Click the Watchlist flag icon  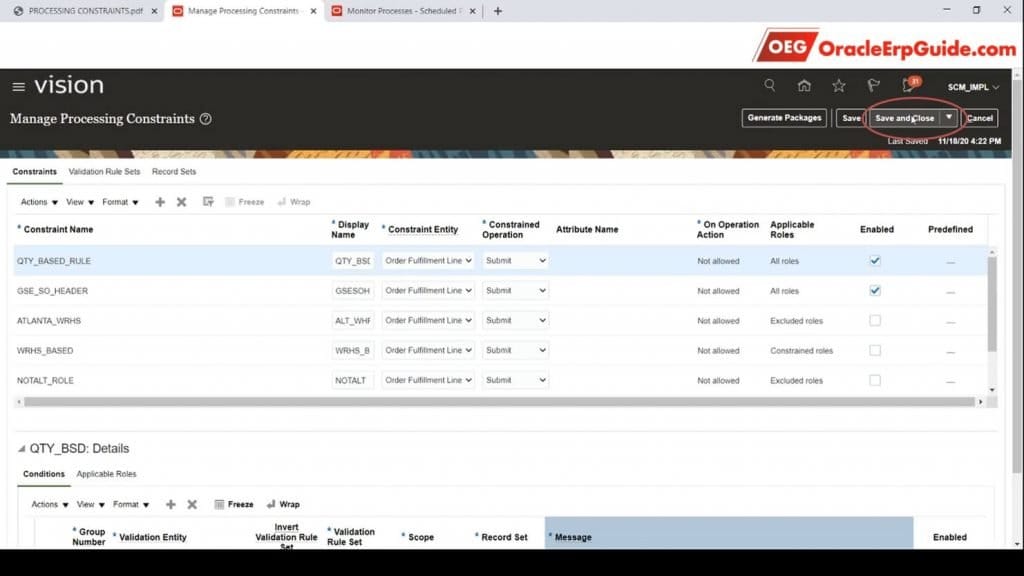(x=875, y=86)
